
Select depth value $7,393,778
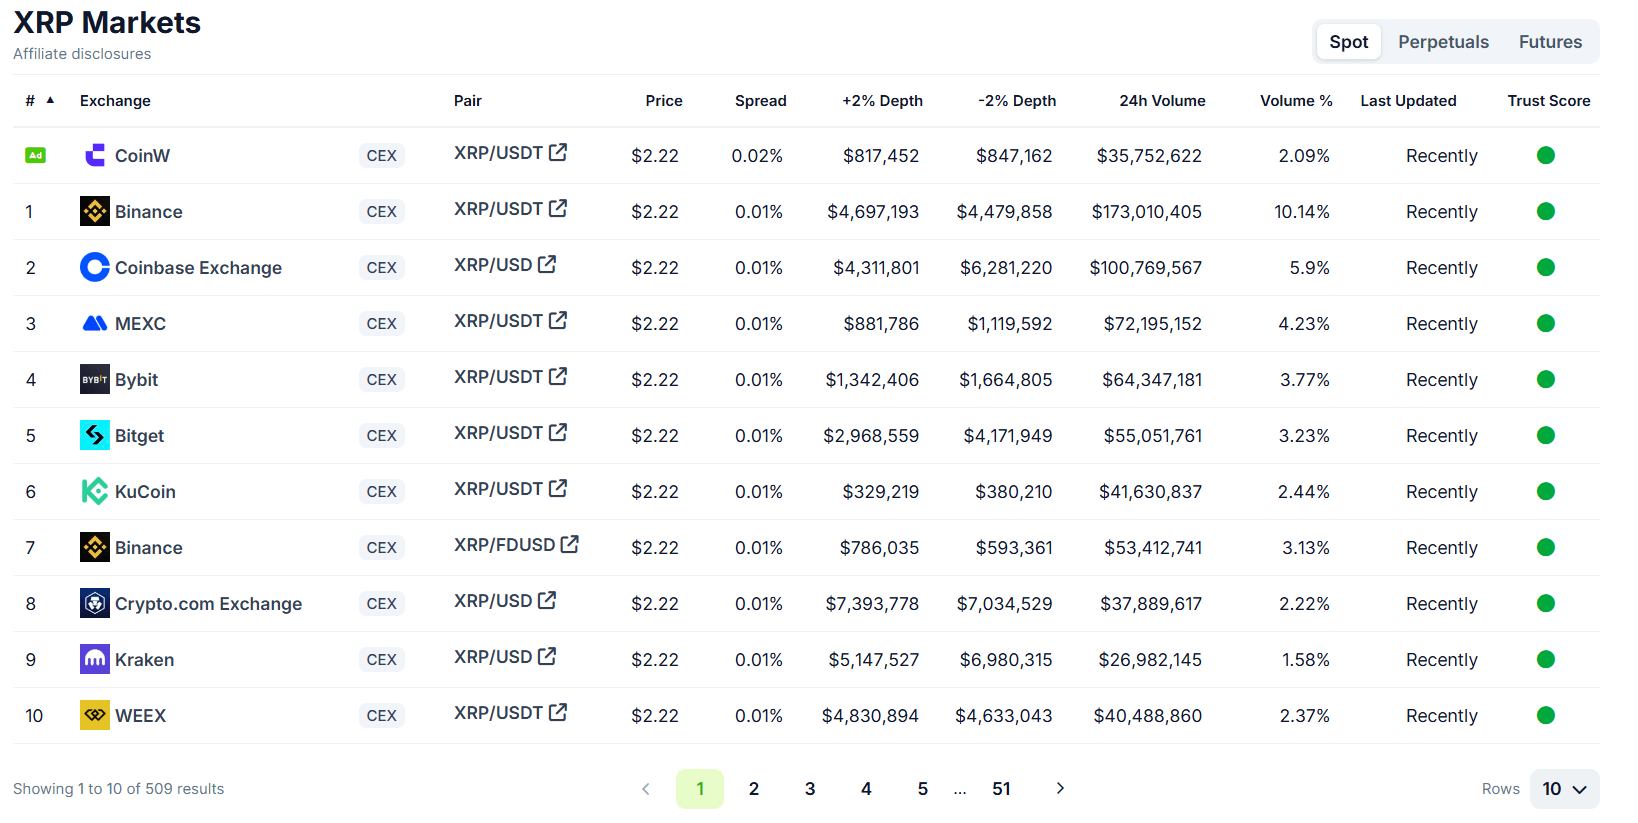pos(872,604)
